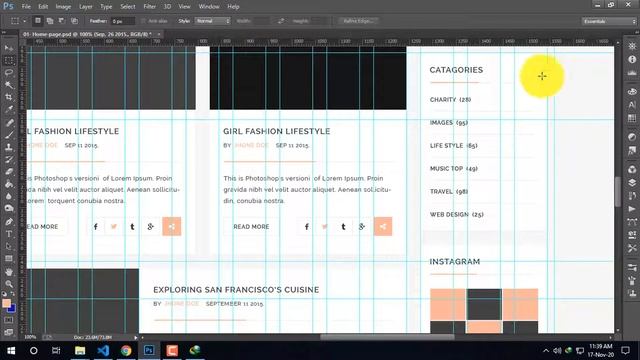Open the Image menu

(x=63, y=7)
